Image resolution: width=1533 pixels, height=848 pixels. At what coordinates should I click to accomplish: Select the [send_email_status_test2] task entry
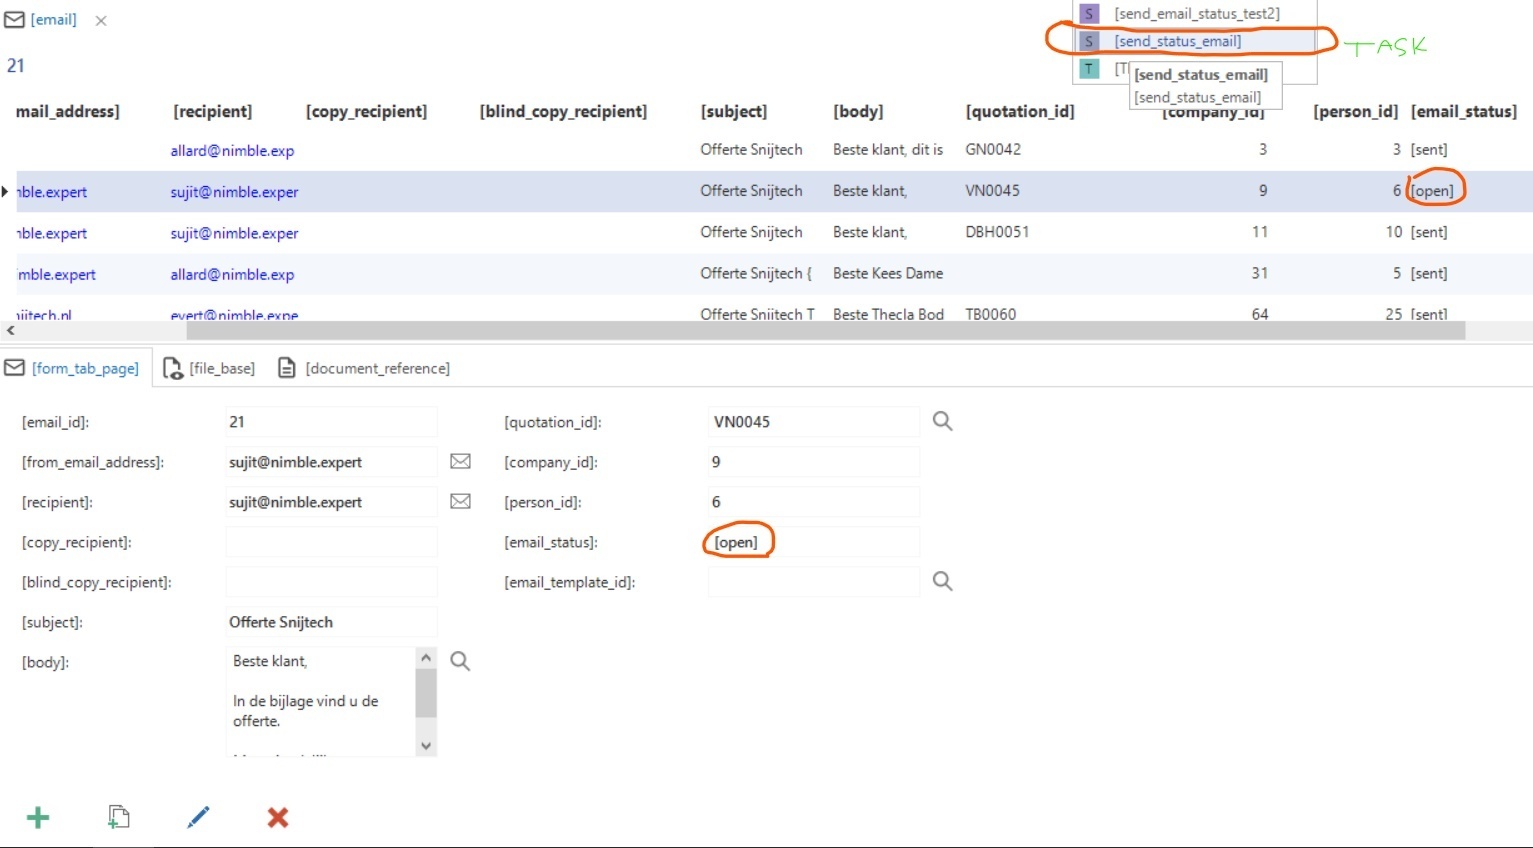[1197, 14]
